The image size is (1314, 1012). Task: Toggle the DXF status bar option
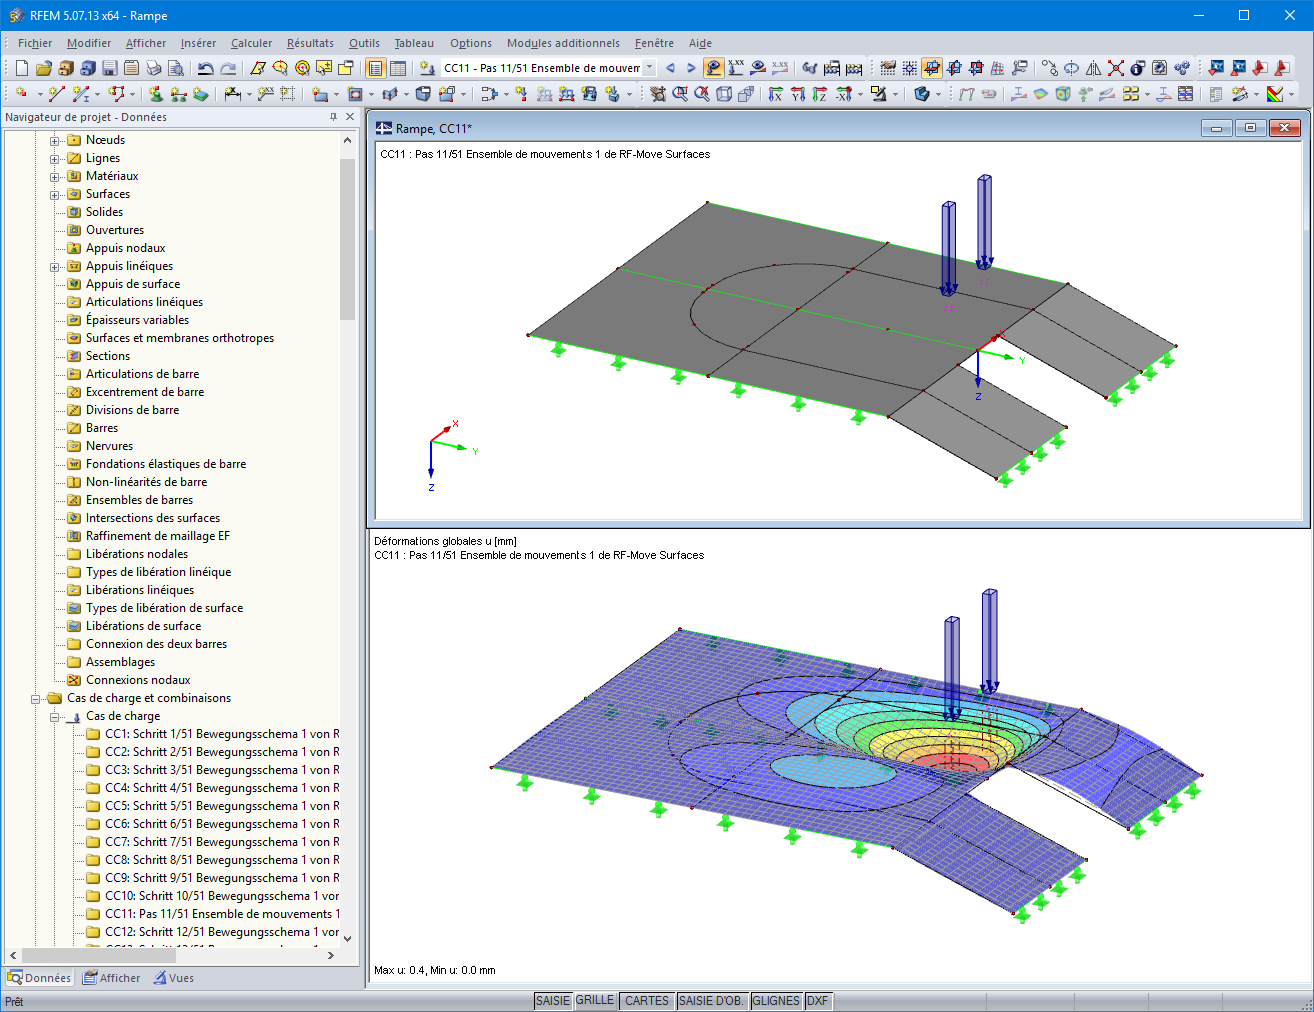818,1000
